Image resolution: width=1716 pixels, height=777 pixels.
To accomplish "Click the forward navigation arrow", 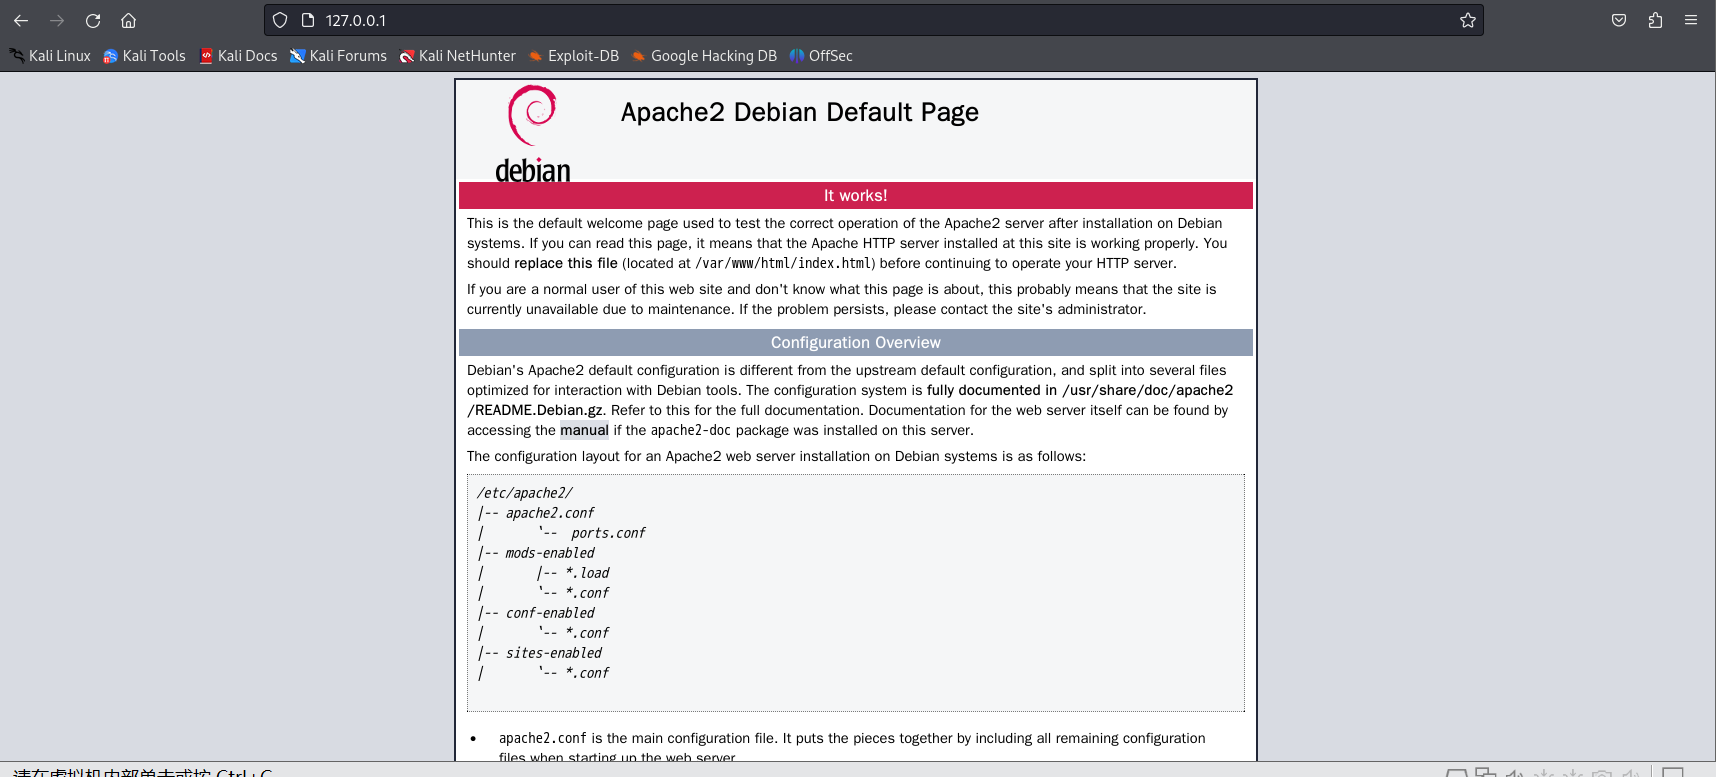I will coord(57,20).
